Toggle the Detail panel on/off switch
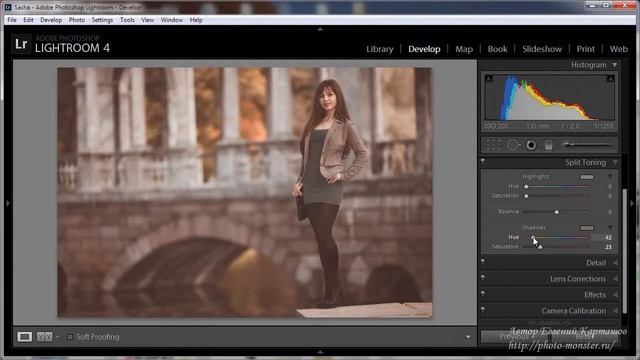 [483, 261]
